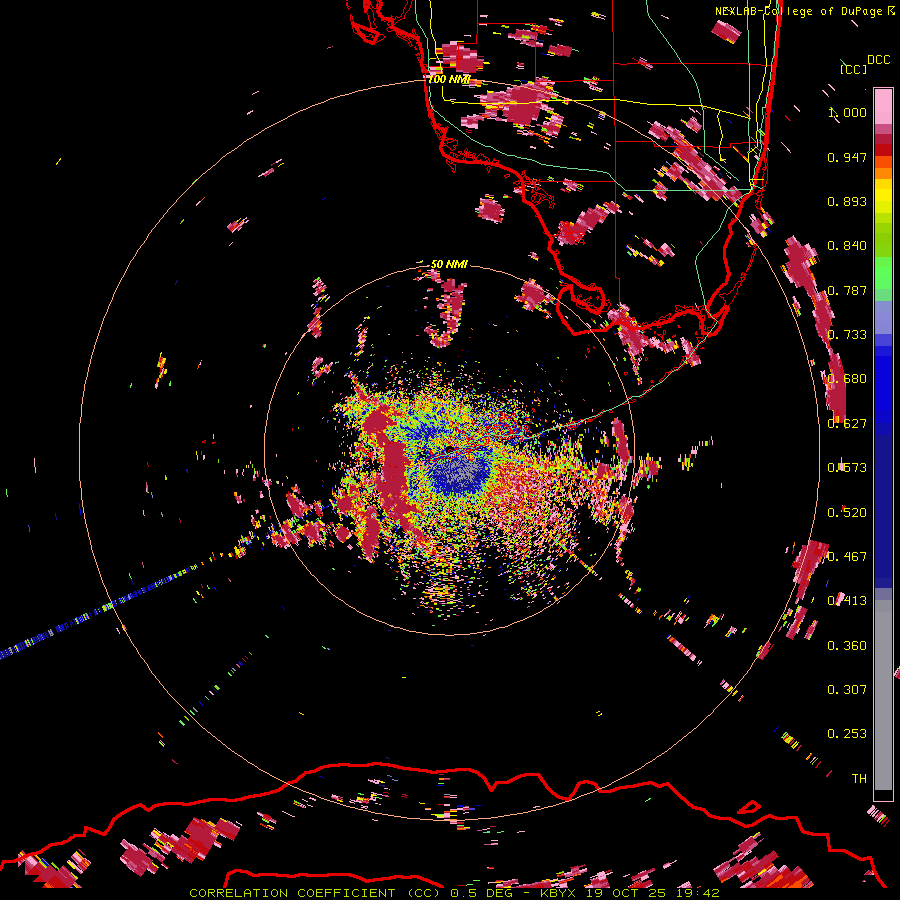
Task: Click the 50 NMI range ring label
Action: [449, 264]
